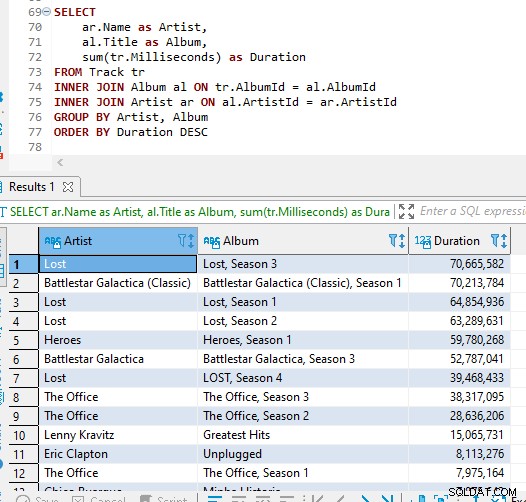
Task: Click the editor's horizontal scroll left arrow
Action: (x=60, y=163)
